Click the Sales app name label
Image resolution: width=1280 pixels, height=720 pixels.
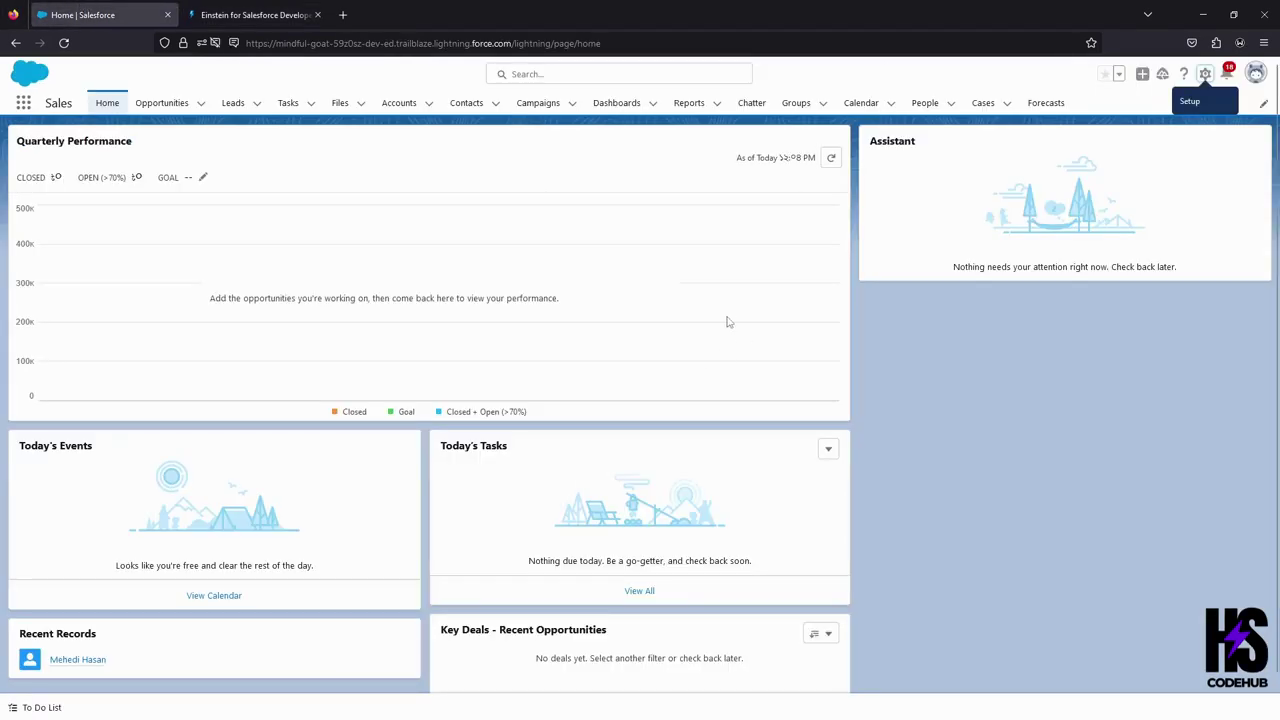pyautogui.click(x=58, y=103)
